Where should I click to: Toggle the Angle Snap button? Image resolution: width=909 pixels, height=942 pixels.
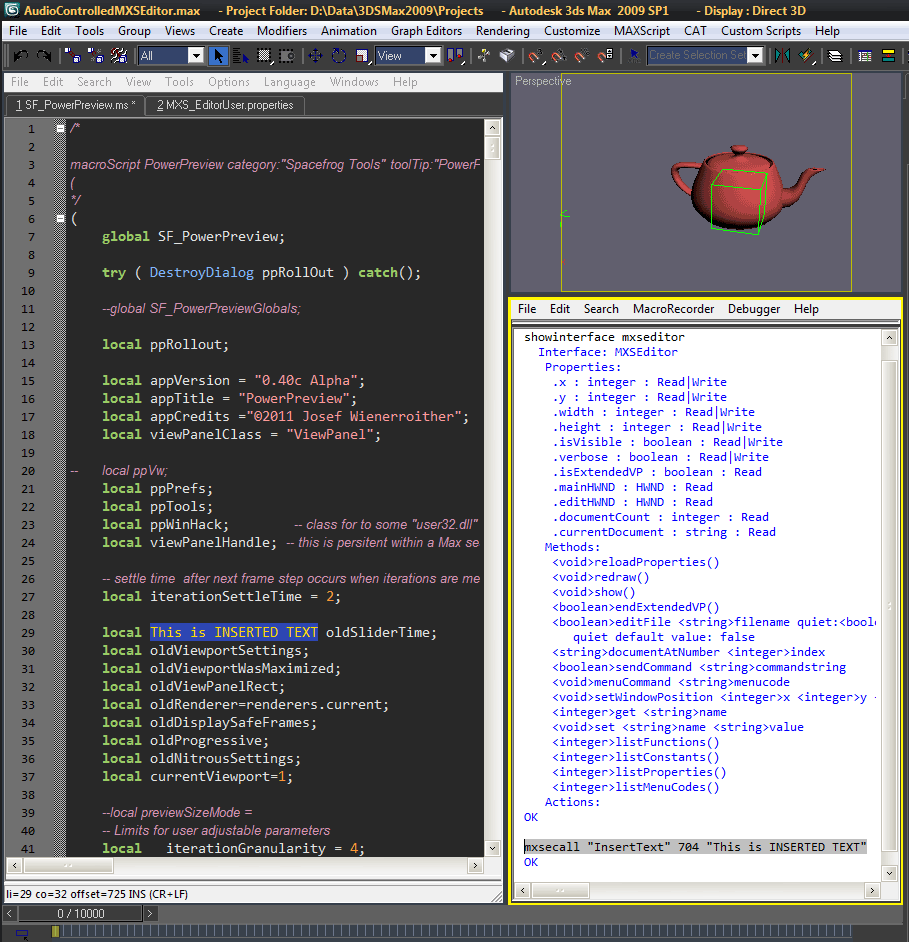point(558,56)
